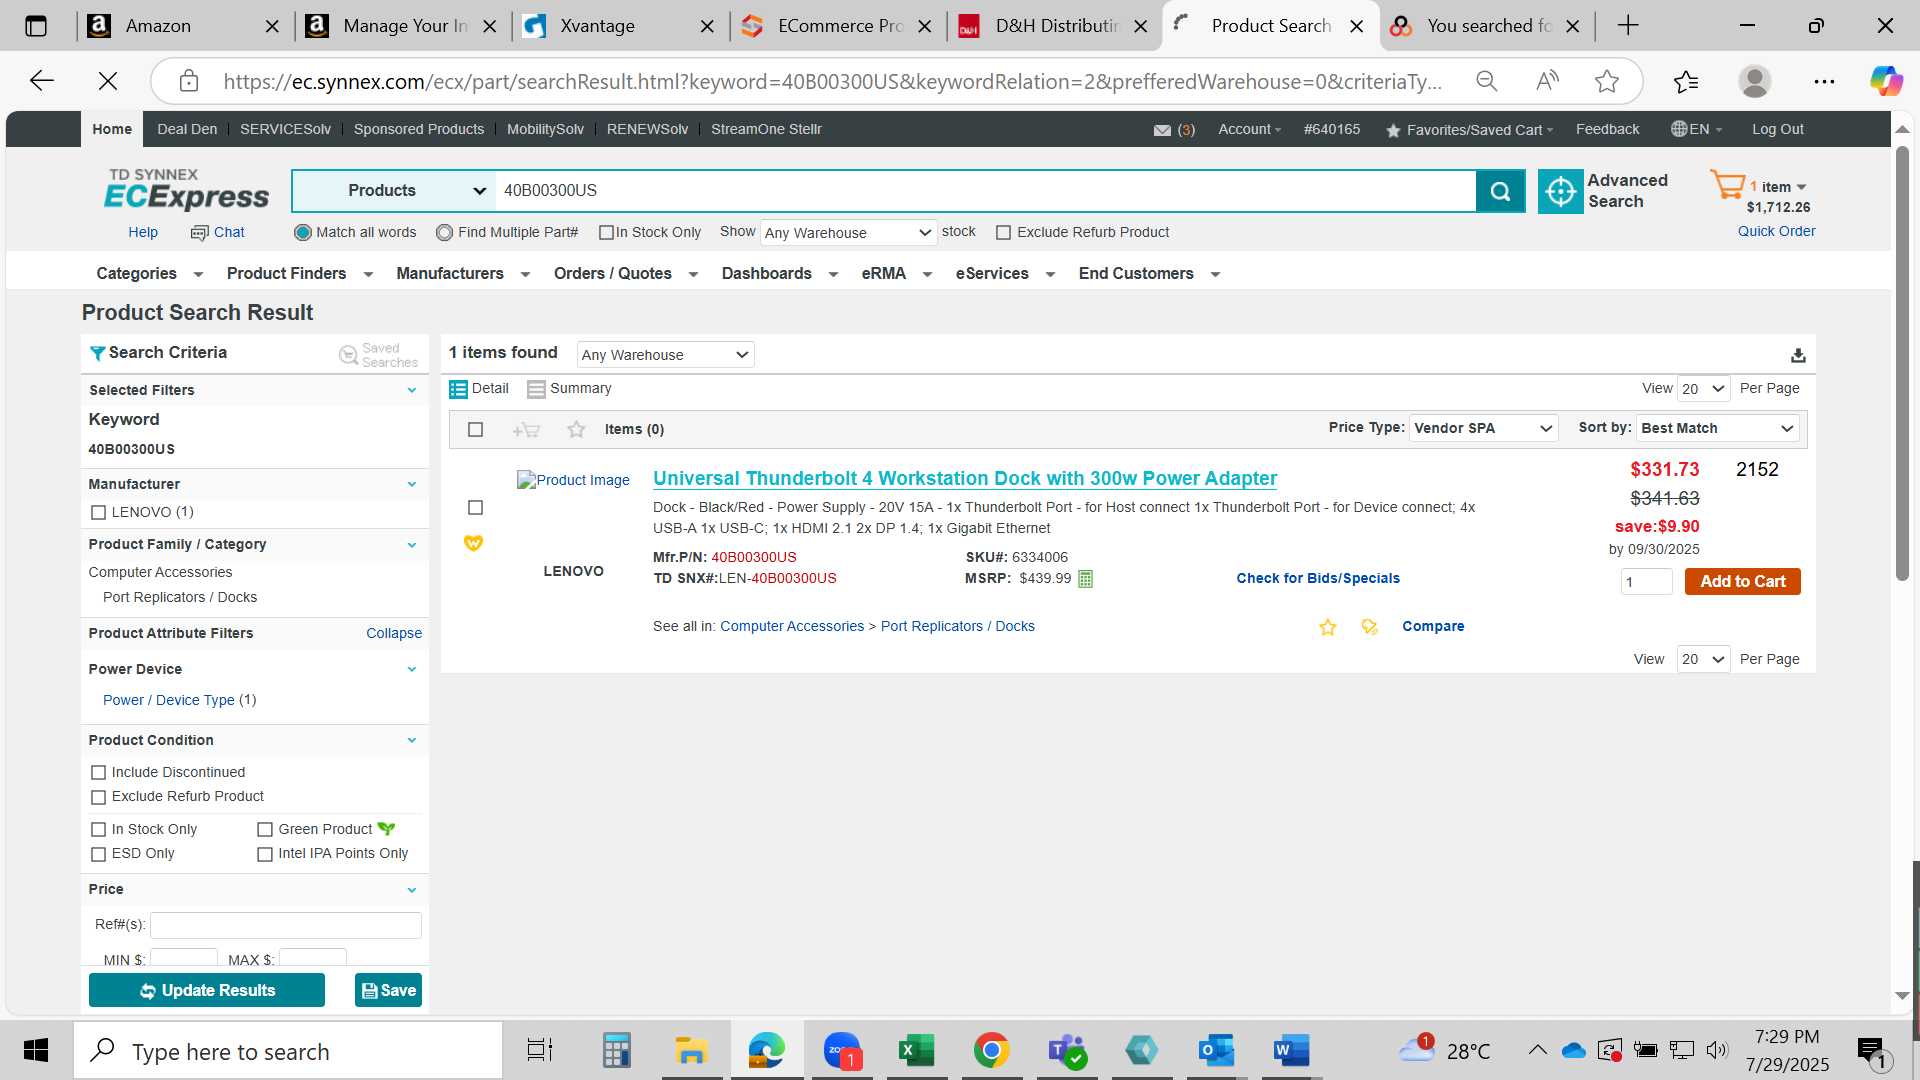Click favorites star in items toolbar
1920x1080 pixels.
(x=576, y=430)
